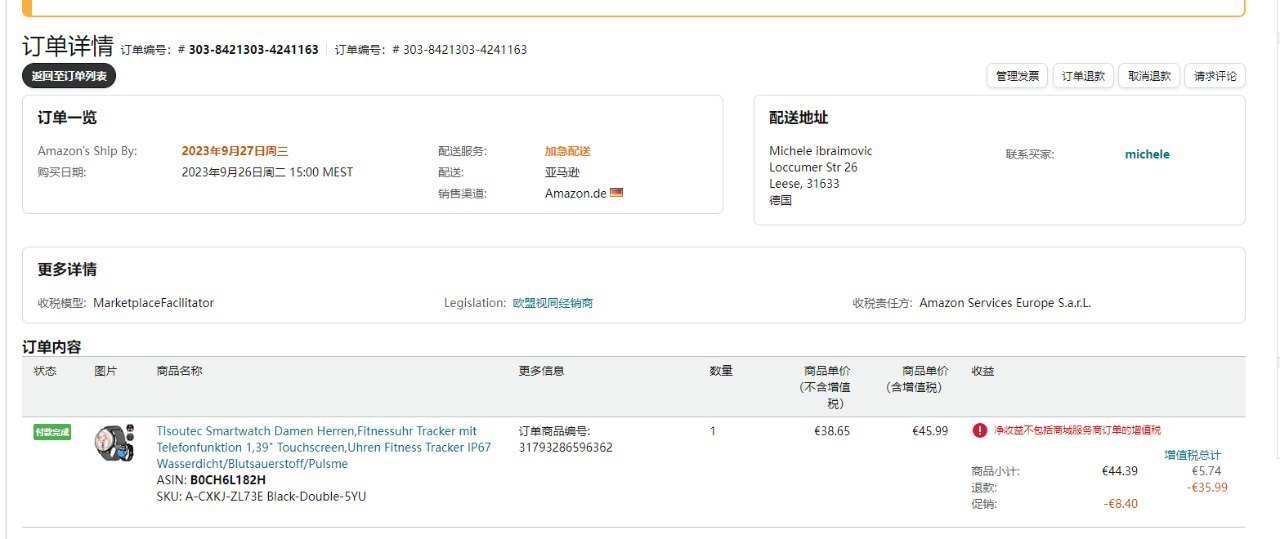Select the 取消退款 button

click(x=1149, y=76)
